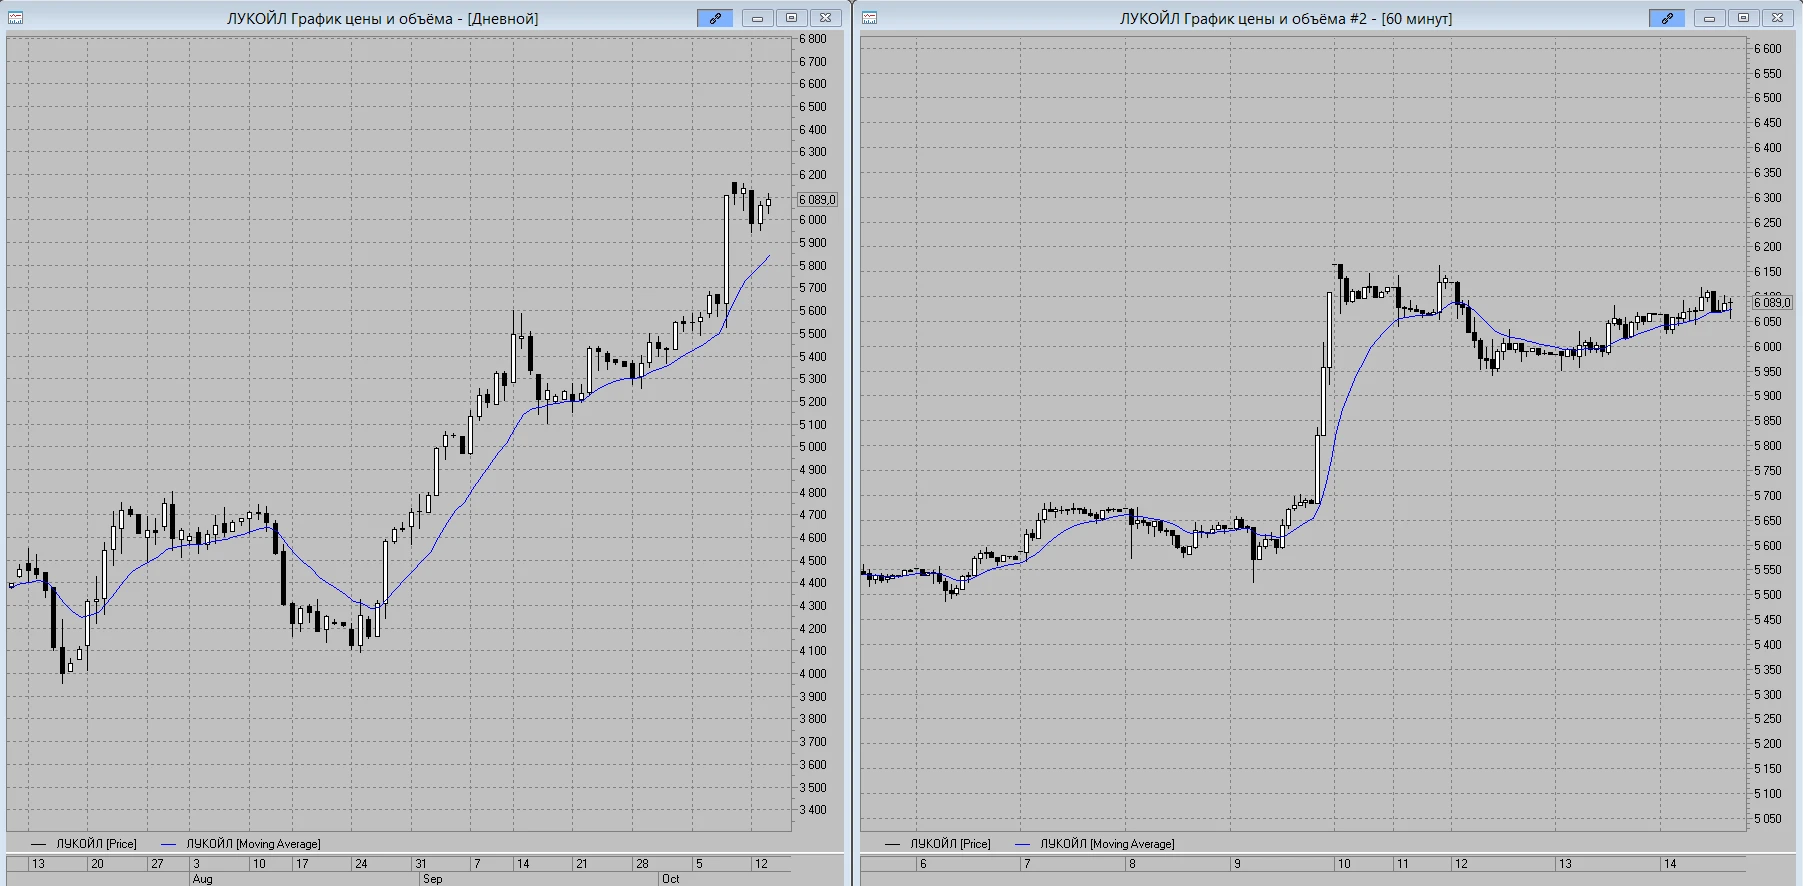Restore the 60 минут chart window size
Image resolution: width=1803 pixels, height=886 pixels.
pos(1743,18)
